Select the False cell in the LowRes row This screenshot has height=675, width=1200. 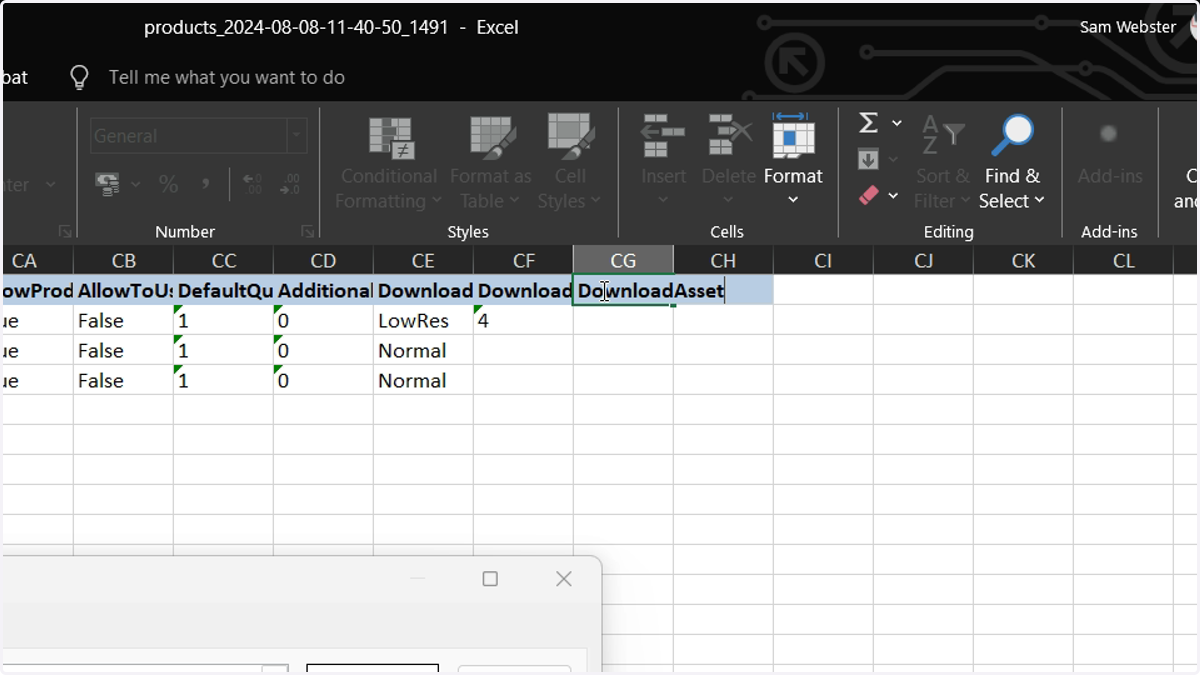pyautogui.click(x=123, y=321)
